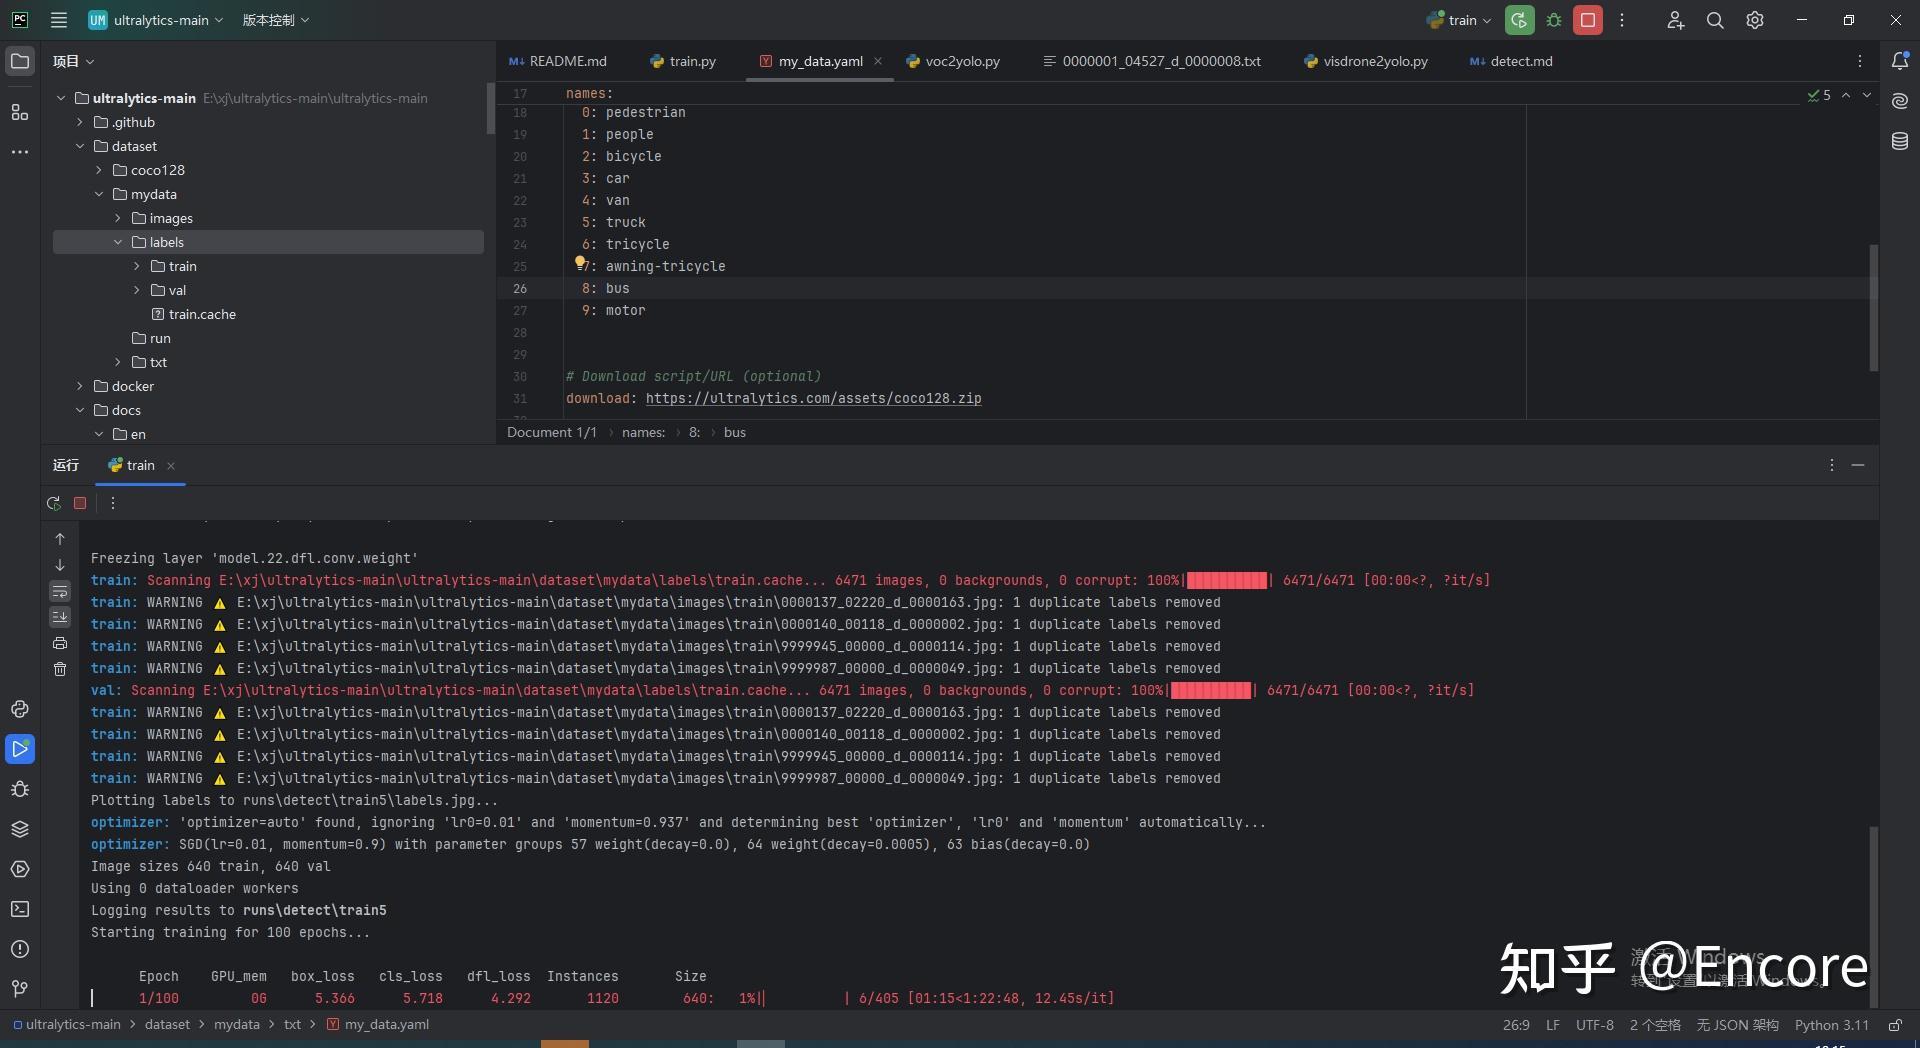Toggle the read-only lock icon in status bar
This screenshot has height=1048, width=1920.
1894,1025
